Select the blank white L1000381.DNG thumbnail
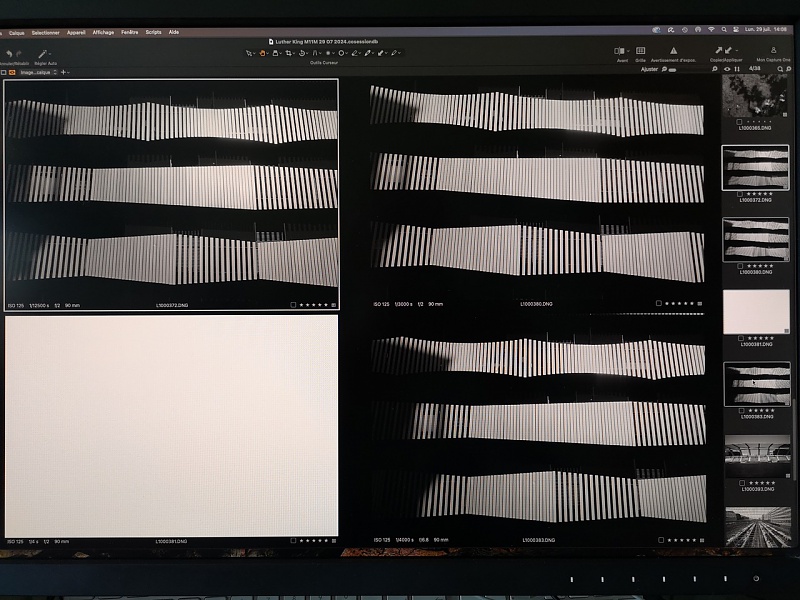 (x=756, y=312)
